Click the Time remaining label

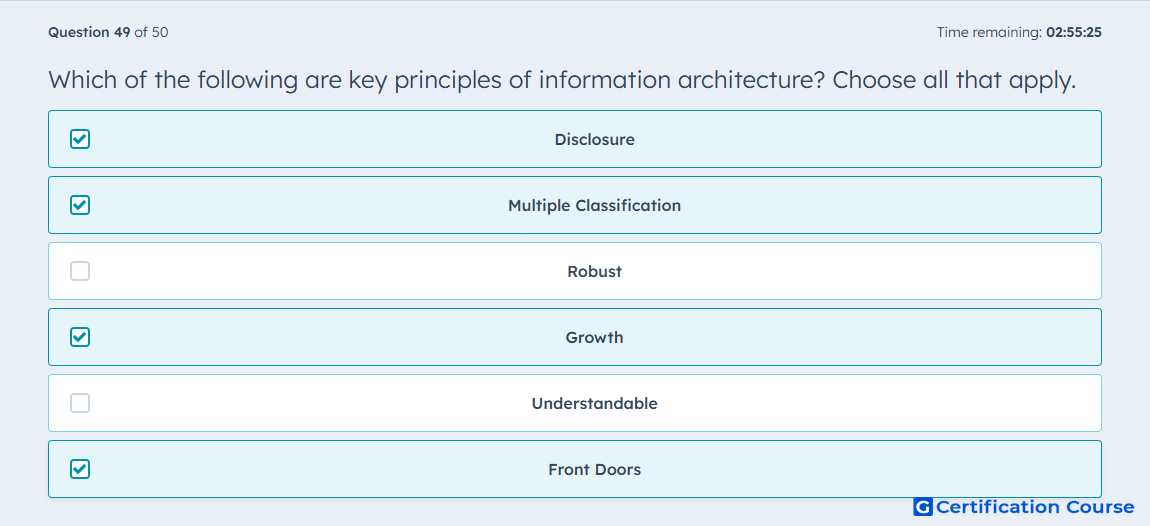(x=989, y=32)
